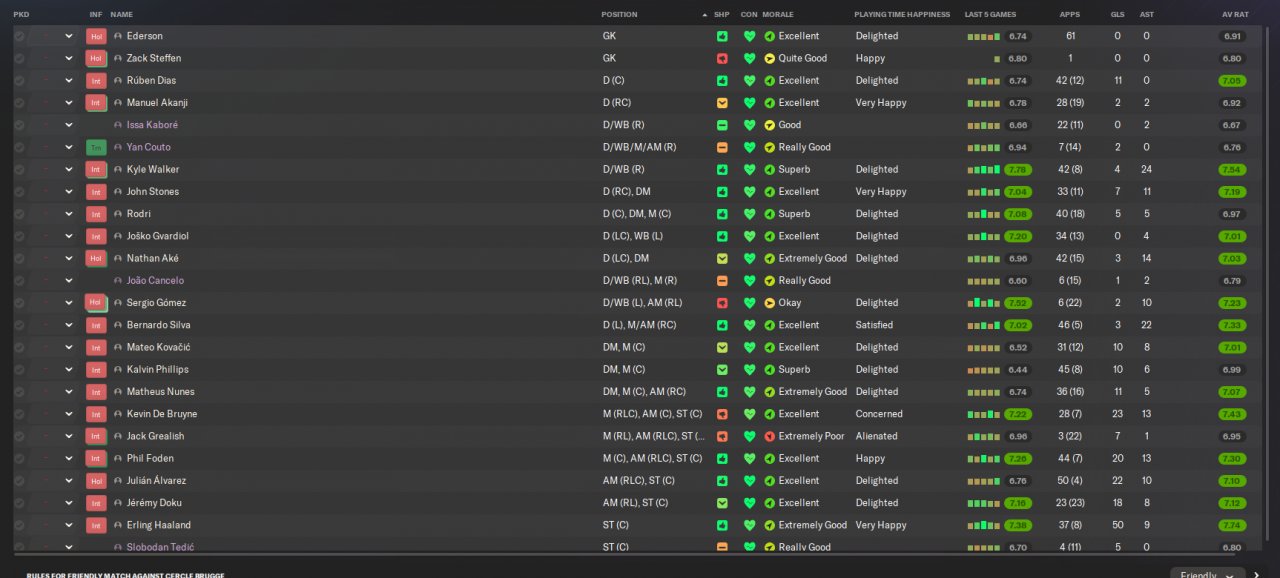Click player icon beside Rúben Dias

pos(118,81)
